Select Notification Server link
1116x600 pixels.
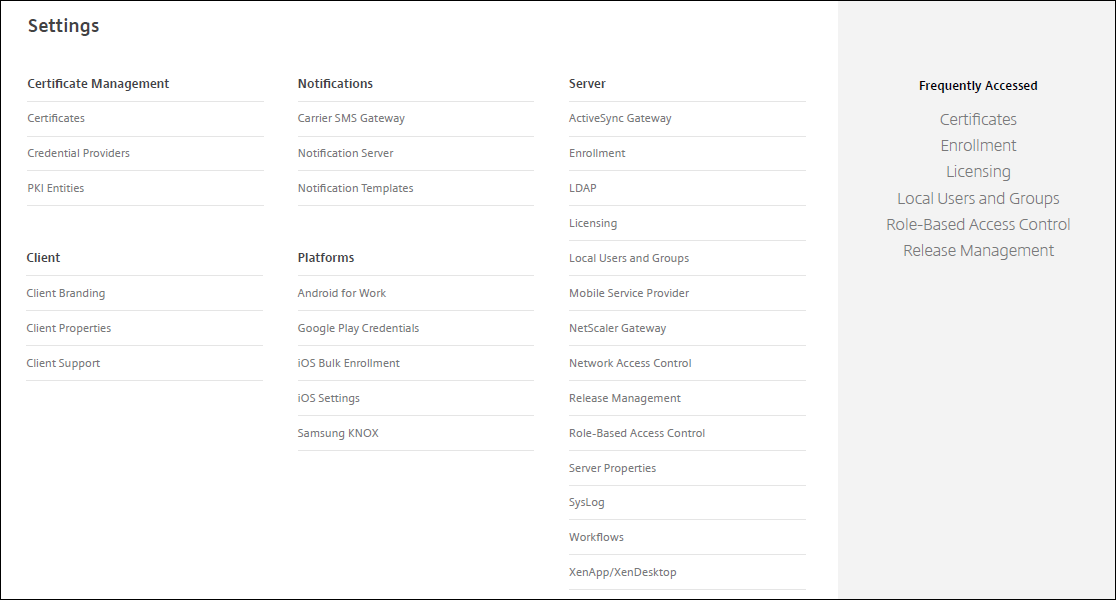(345, 153)
